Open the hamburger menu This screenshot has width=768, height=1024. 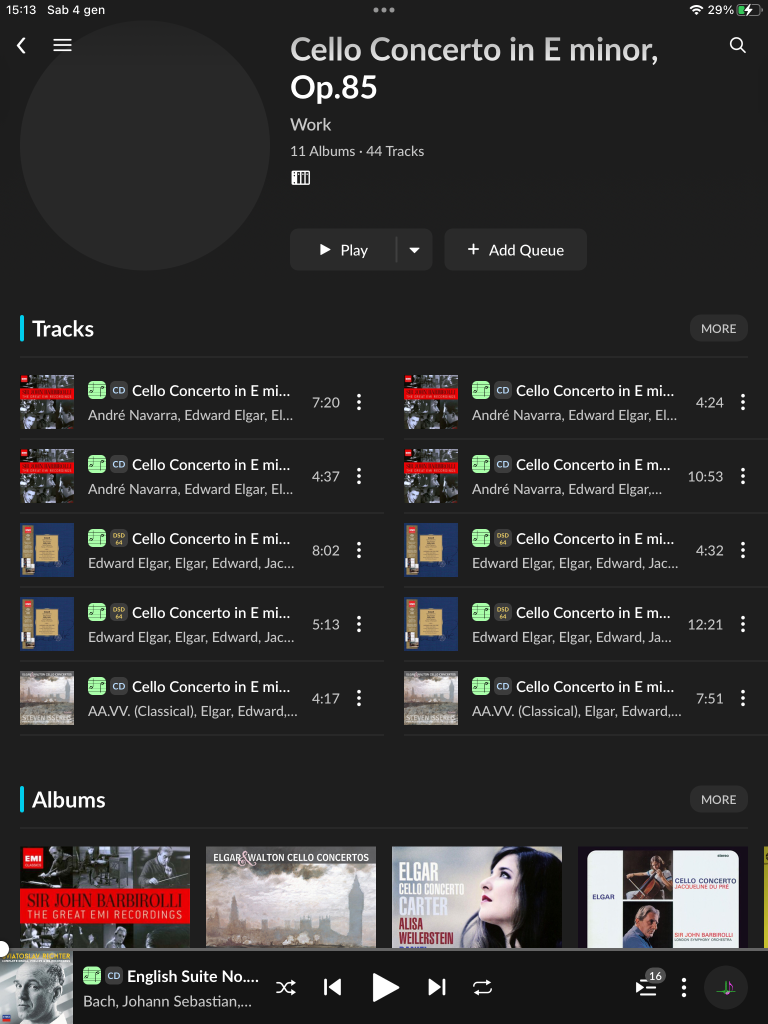click(x=62, y=45)
